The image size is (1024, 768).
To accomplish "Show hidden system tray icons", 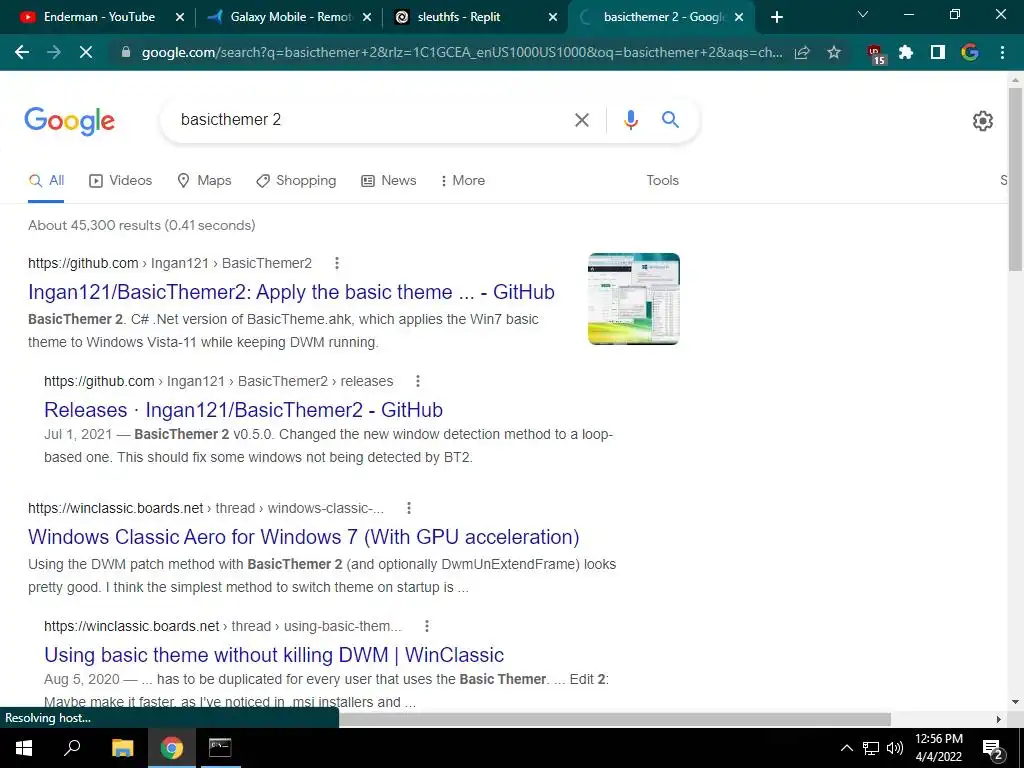I will click(846, 748).
